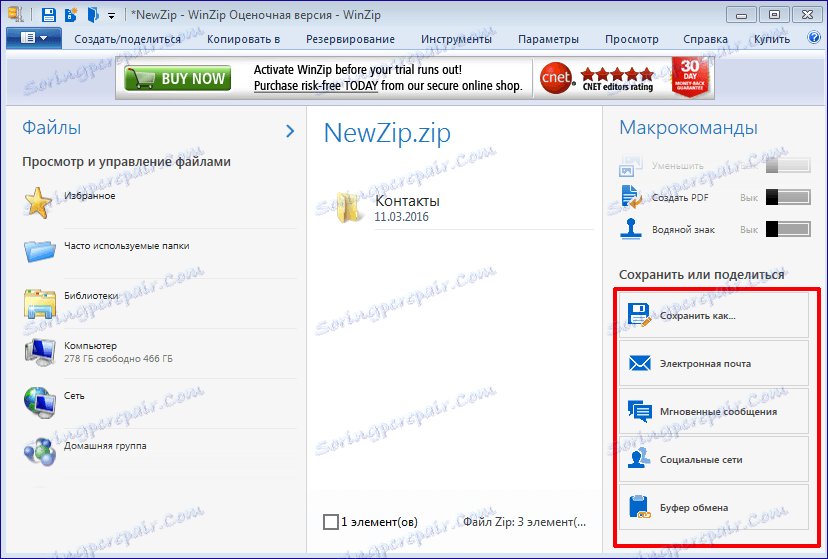Toggle the Создать PDF switch
Viewport: 828px width, 559px height.
[788, 197]
